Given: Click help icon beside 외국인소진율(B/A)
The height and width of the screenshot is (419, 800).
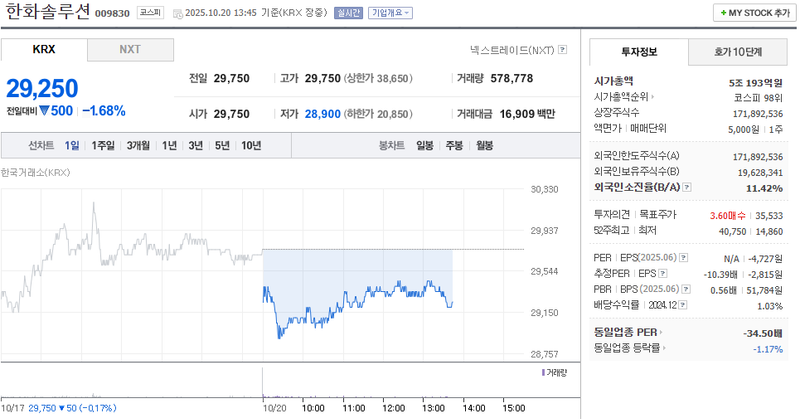Looking at the screenshot, I should click(x=685, y=187).
